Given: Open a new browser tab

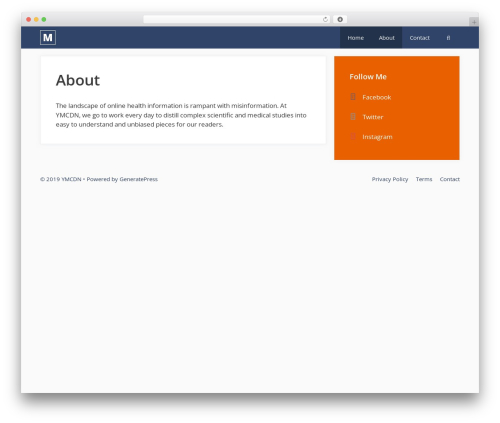Looking at the screenshot, I should point(474,22).
